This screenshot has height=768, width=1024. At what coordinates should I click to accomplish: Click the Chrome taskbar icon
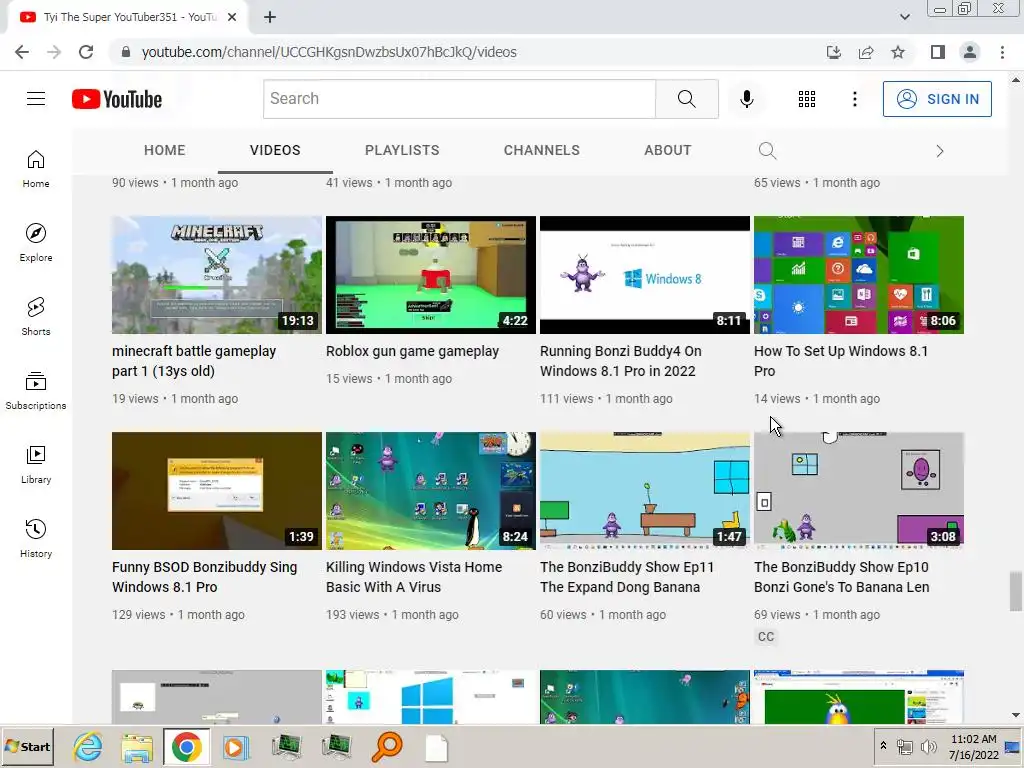pyautogui.click(x=187, y=746)
